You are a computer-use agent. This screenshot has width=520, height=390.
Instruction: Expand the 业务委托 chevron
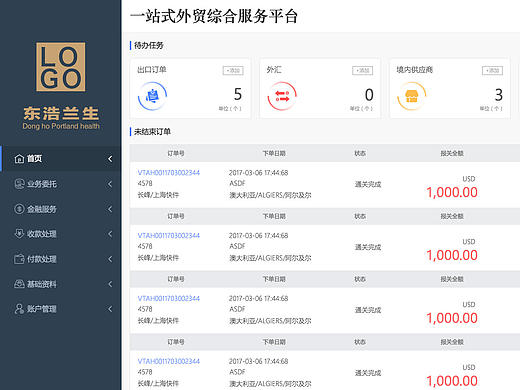110,184
